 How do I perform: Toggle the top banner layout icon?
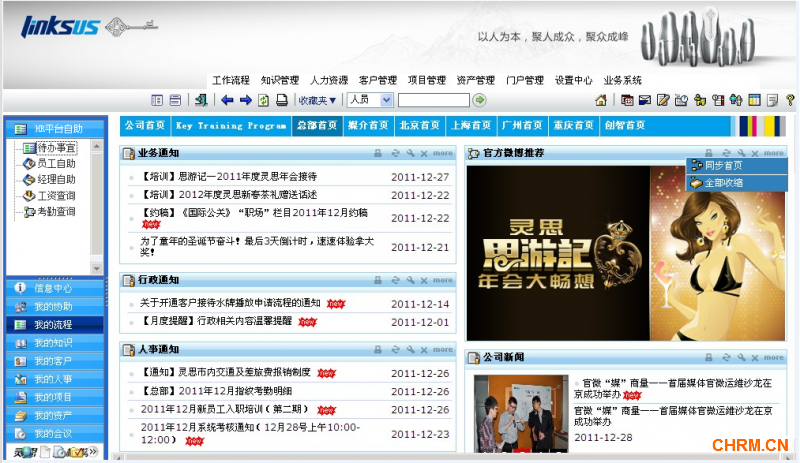coord(175,100)
